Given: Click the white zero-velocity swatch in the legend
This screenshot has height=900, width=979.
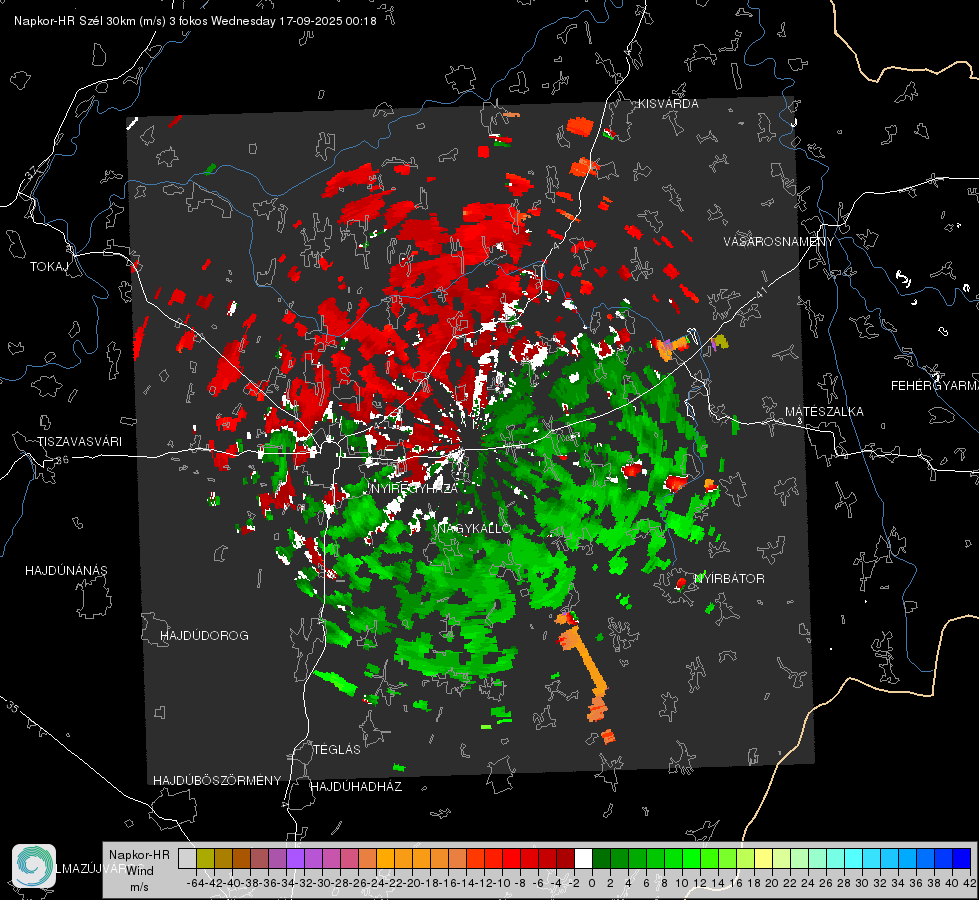Looking at the screenshot, I should [583, 858].
